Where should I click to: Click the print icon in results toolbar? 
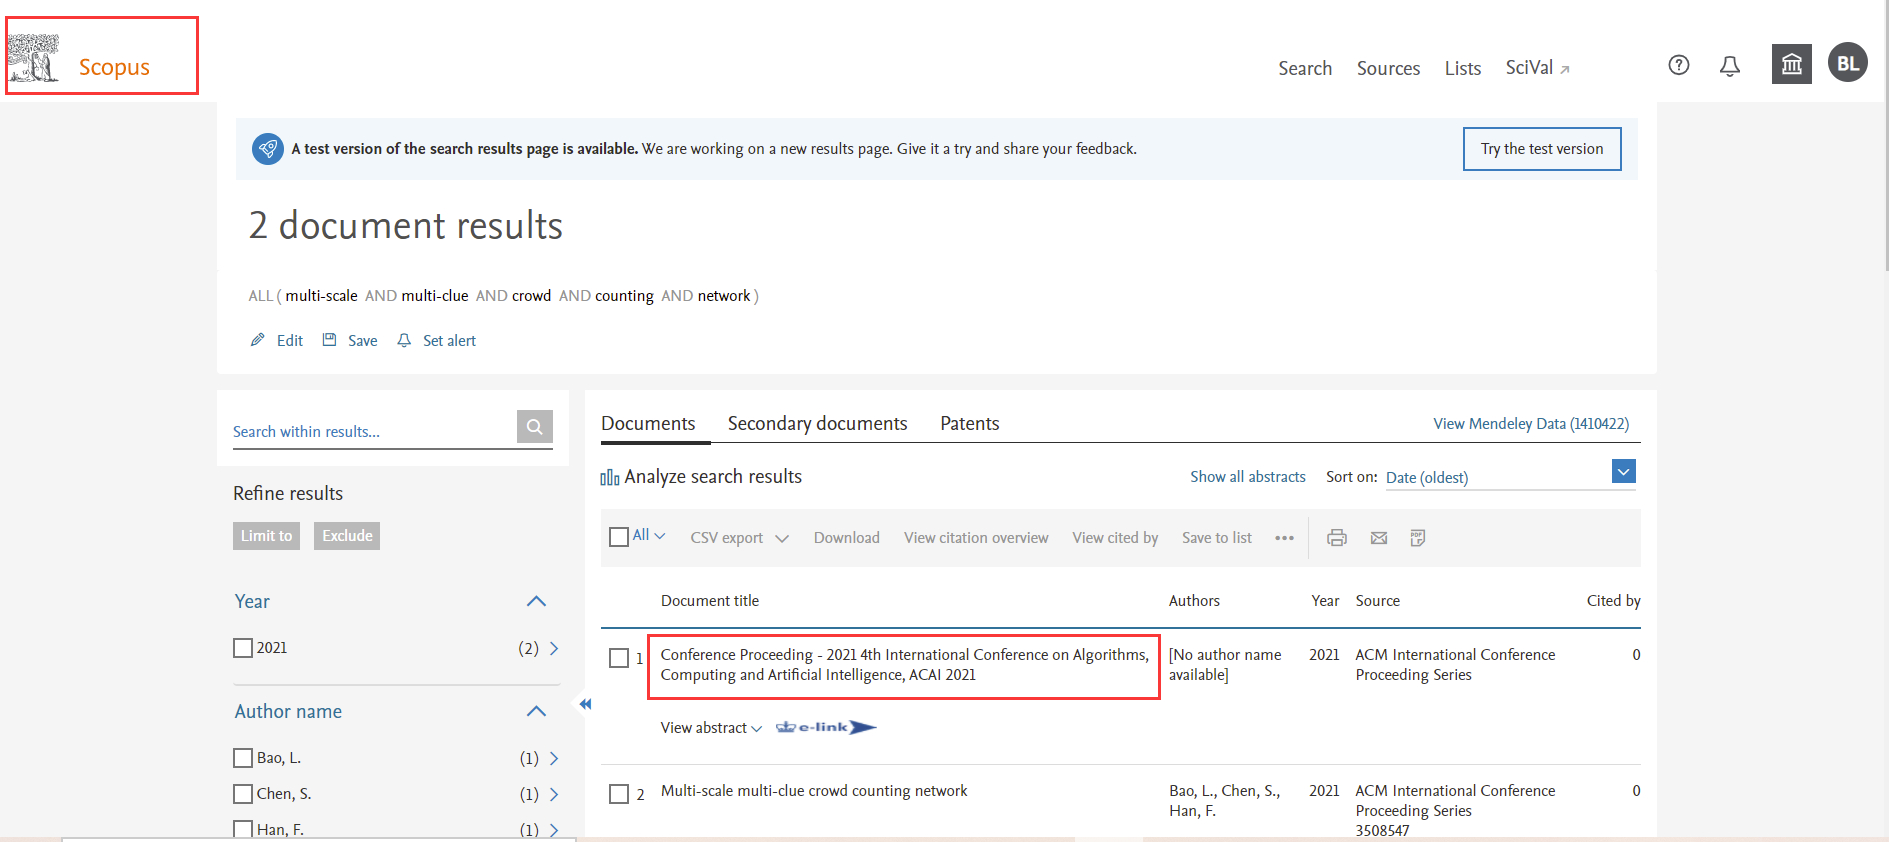click(x=1337, y=538)
